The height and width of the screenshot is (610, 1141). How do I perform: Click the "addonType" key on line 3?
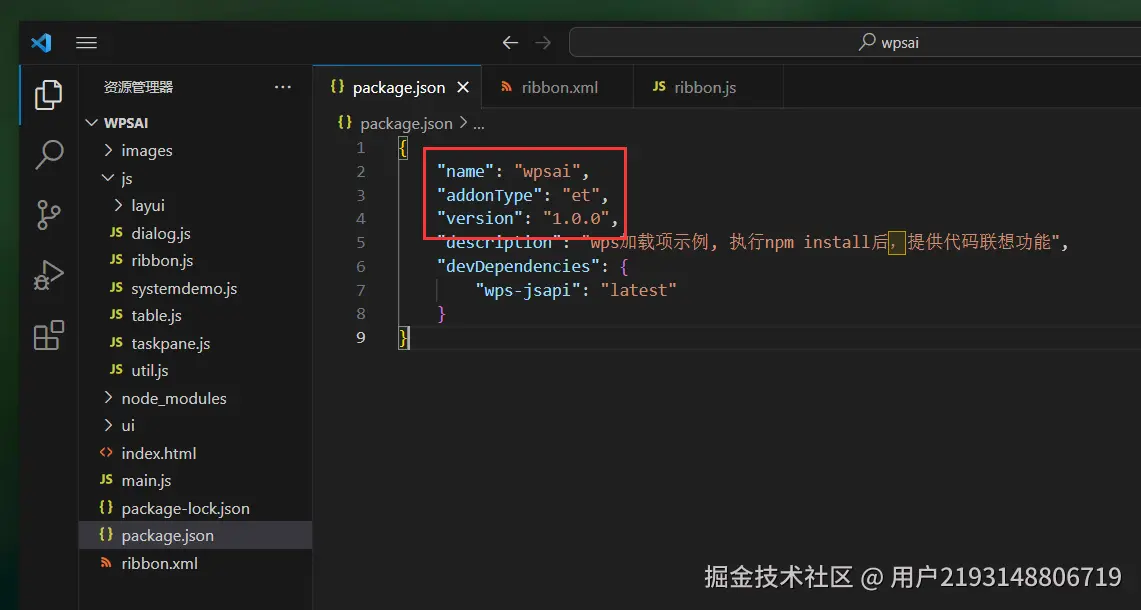[489, 195]
